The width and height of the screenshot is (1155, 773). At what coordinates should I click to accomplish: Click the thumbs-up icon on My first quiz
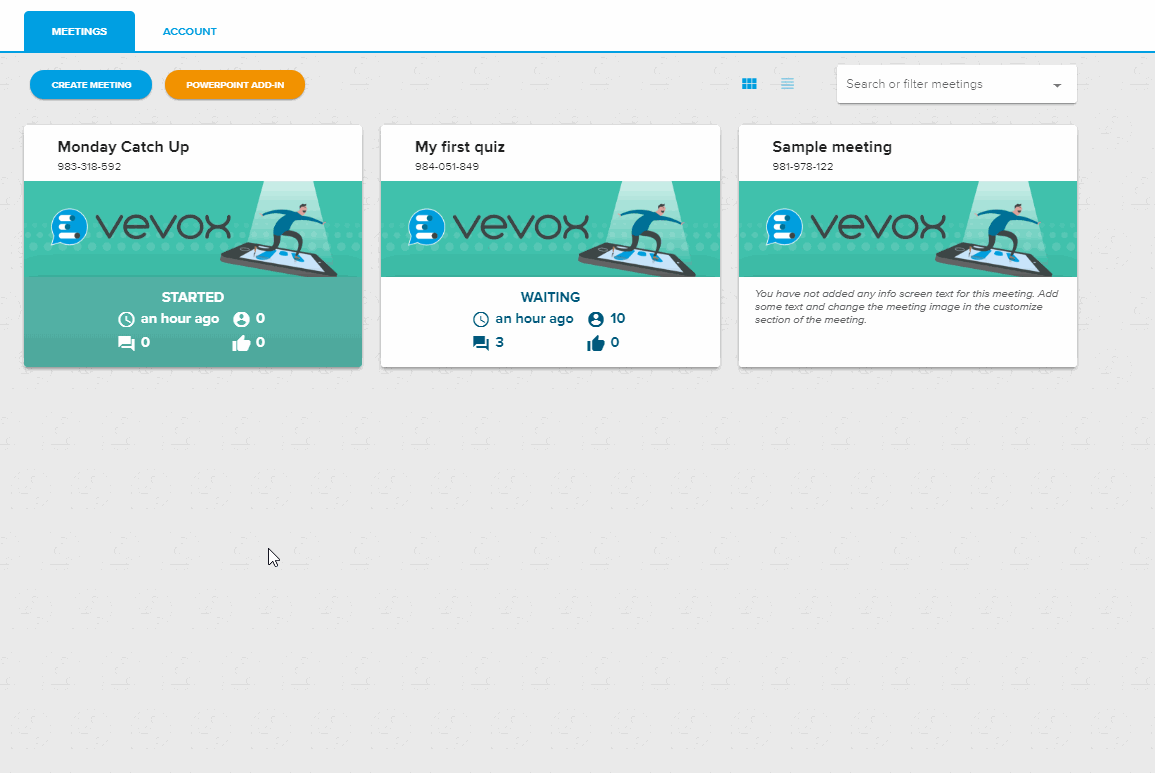coord(595,343)
